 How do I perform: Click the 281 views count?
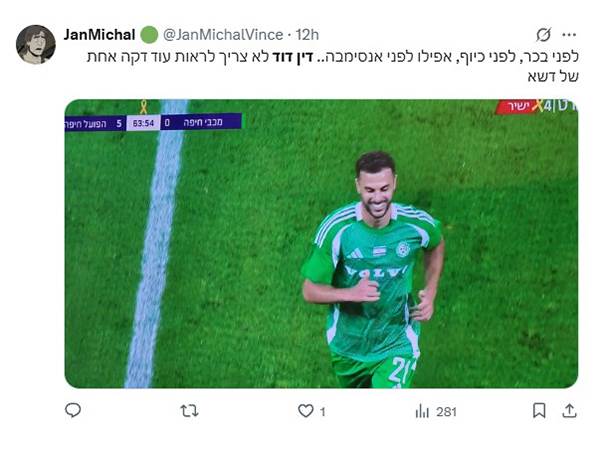446,412
